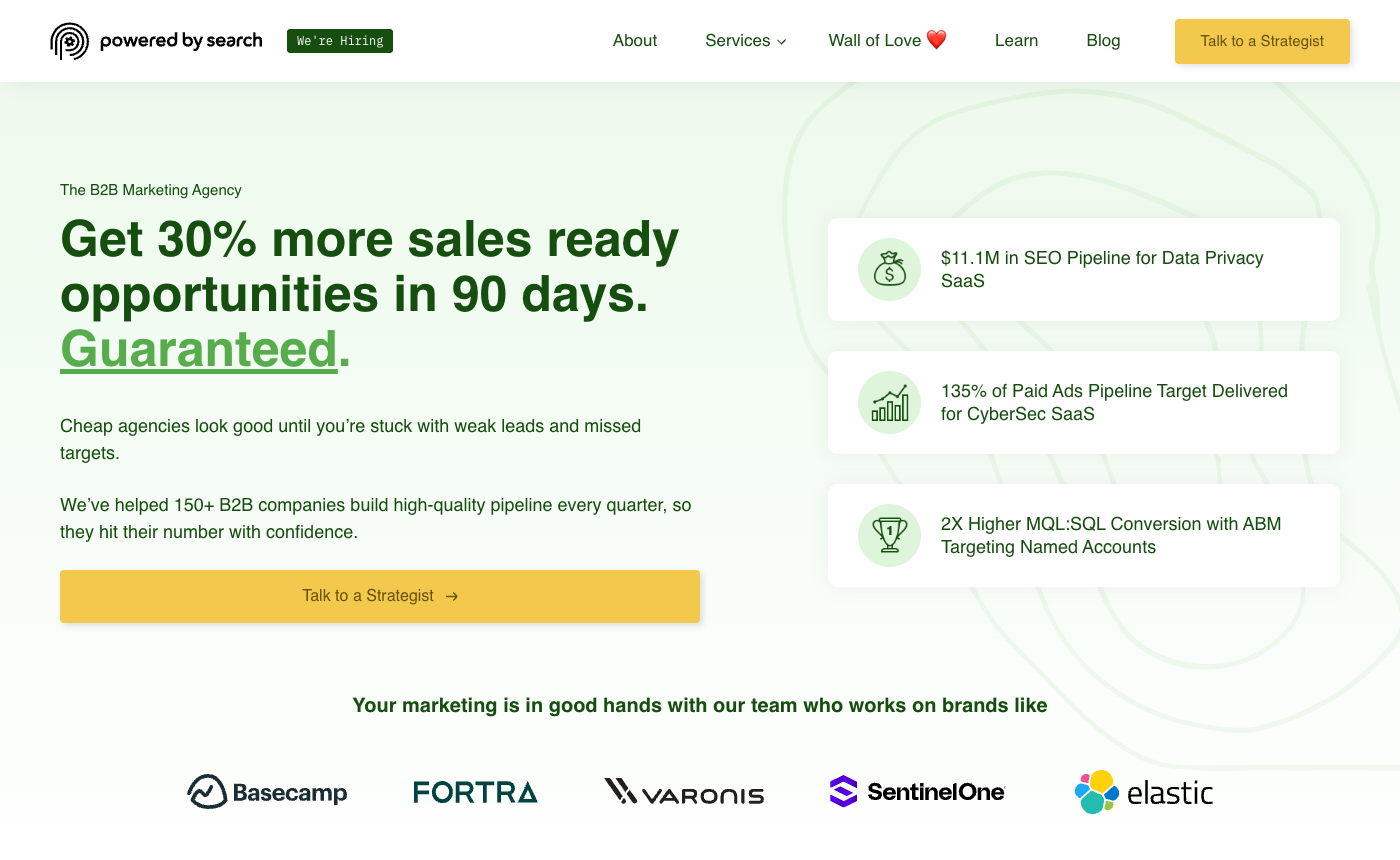Click the Elastic logo

tap(1144, 792)
